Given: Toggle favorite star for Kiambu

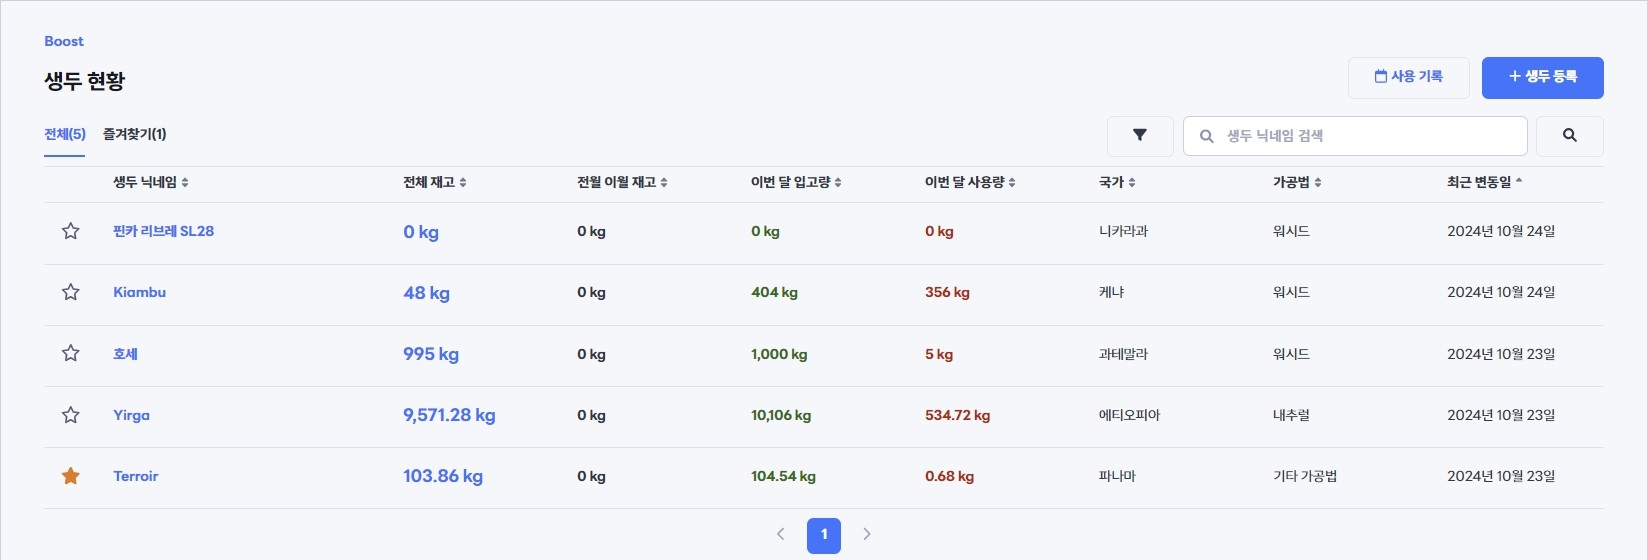Looking at the screenshot, I should 71,292.
